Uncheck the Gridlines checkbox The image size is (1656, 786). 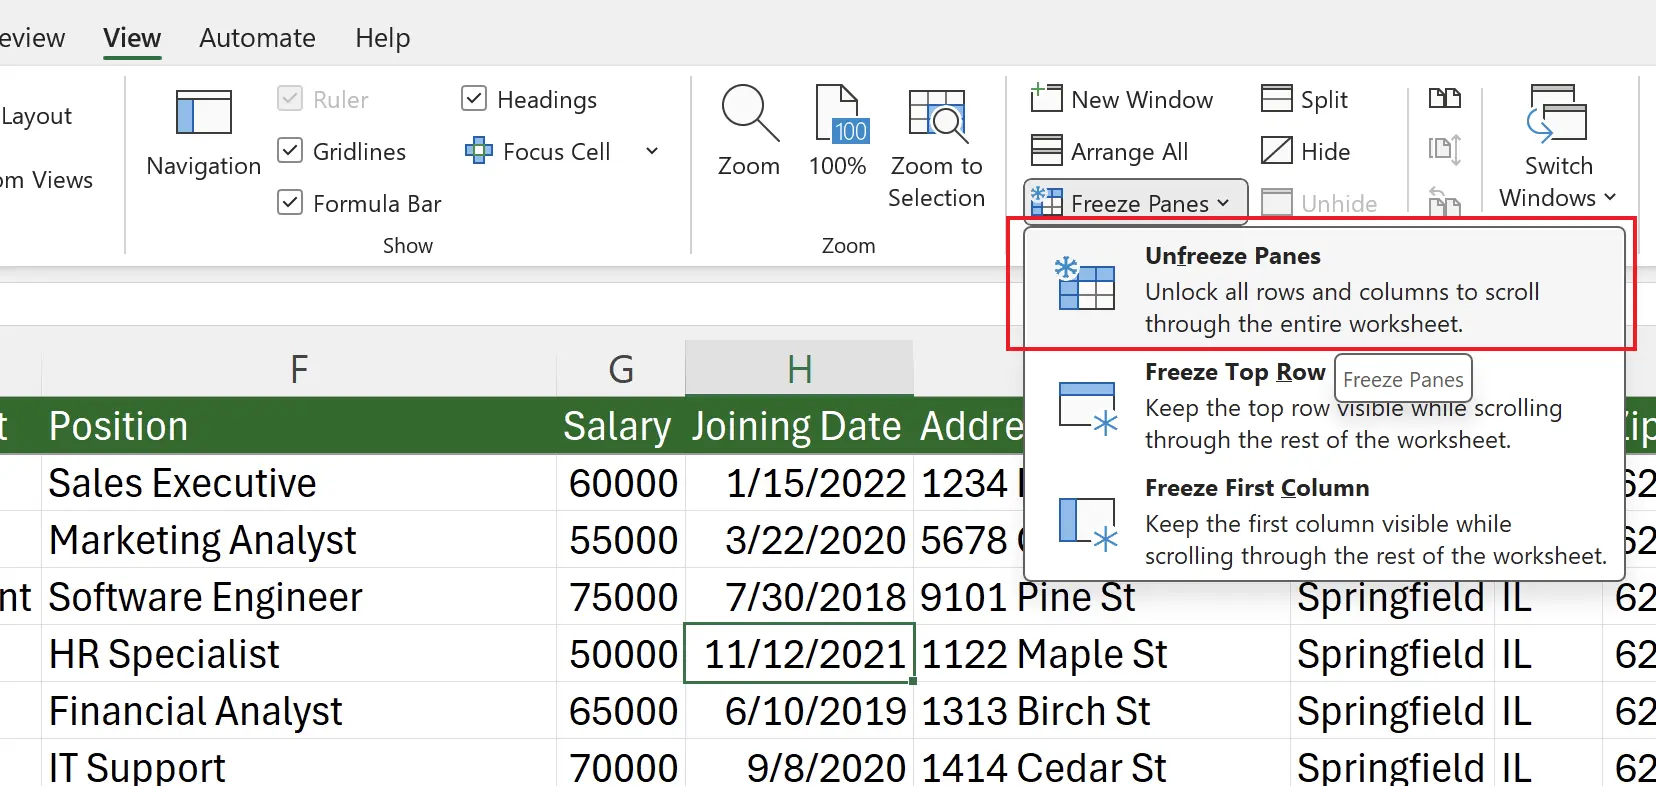pyautogui.click(x=290, y=151)
